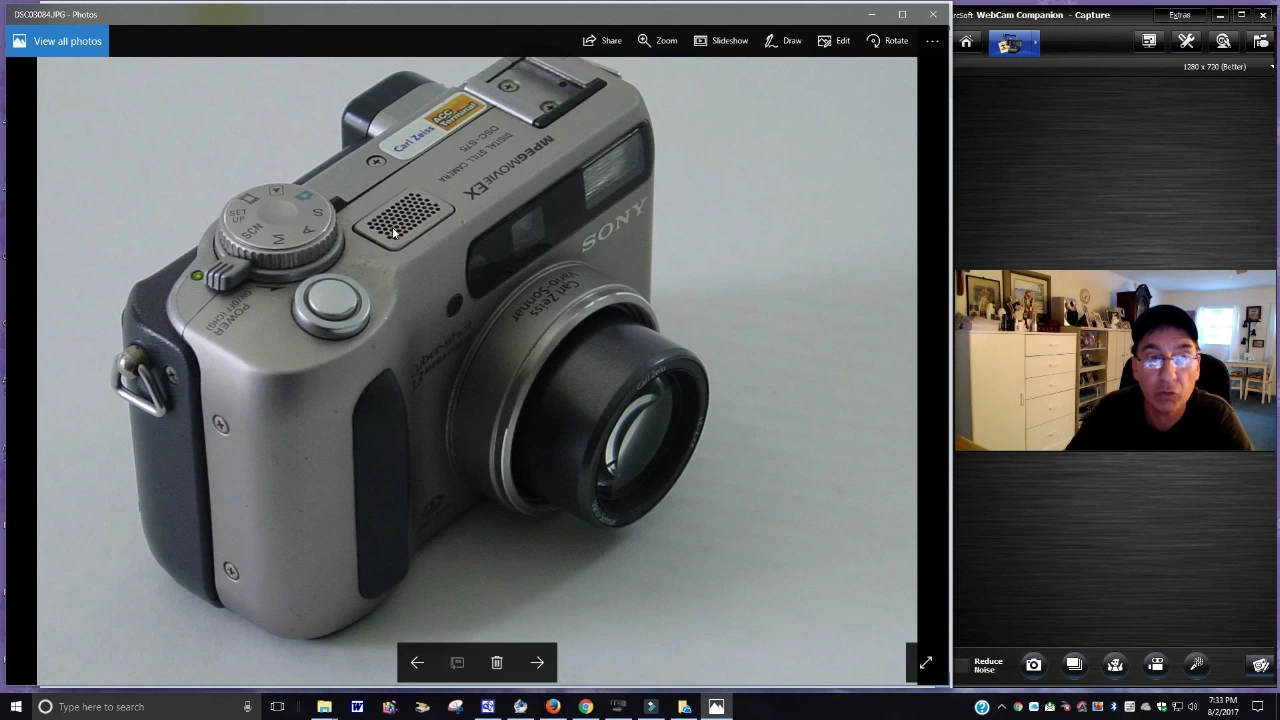
Task: Open the Photos more options ellipsis
Action: 932,41
